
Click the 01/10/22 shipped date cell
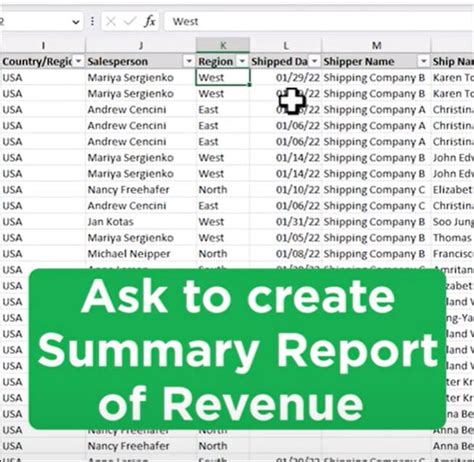pos(286,190)
